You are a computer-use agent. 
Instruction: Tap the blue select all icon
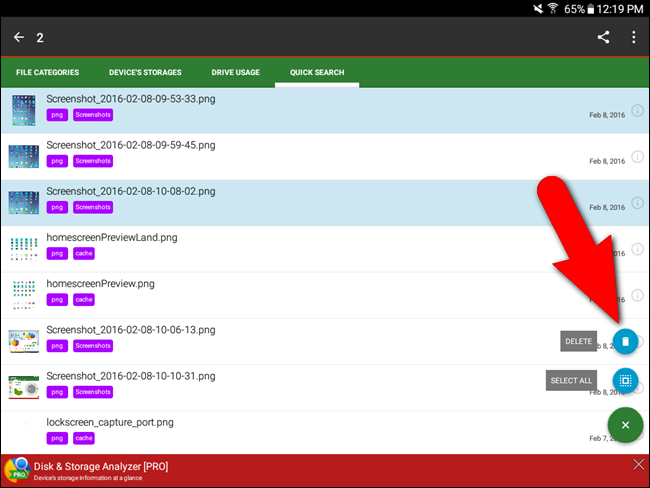625,380
